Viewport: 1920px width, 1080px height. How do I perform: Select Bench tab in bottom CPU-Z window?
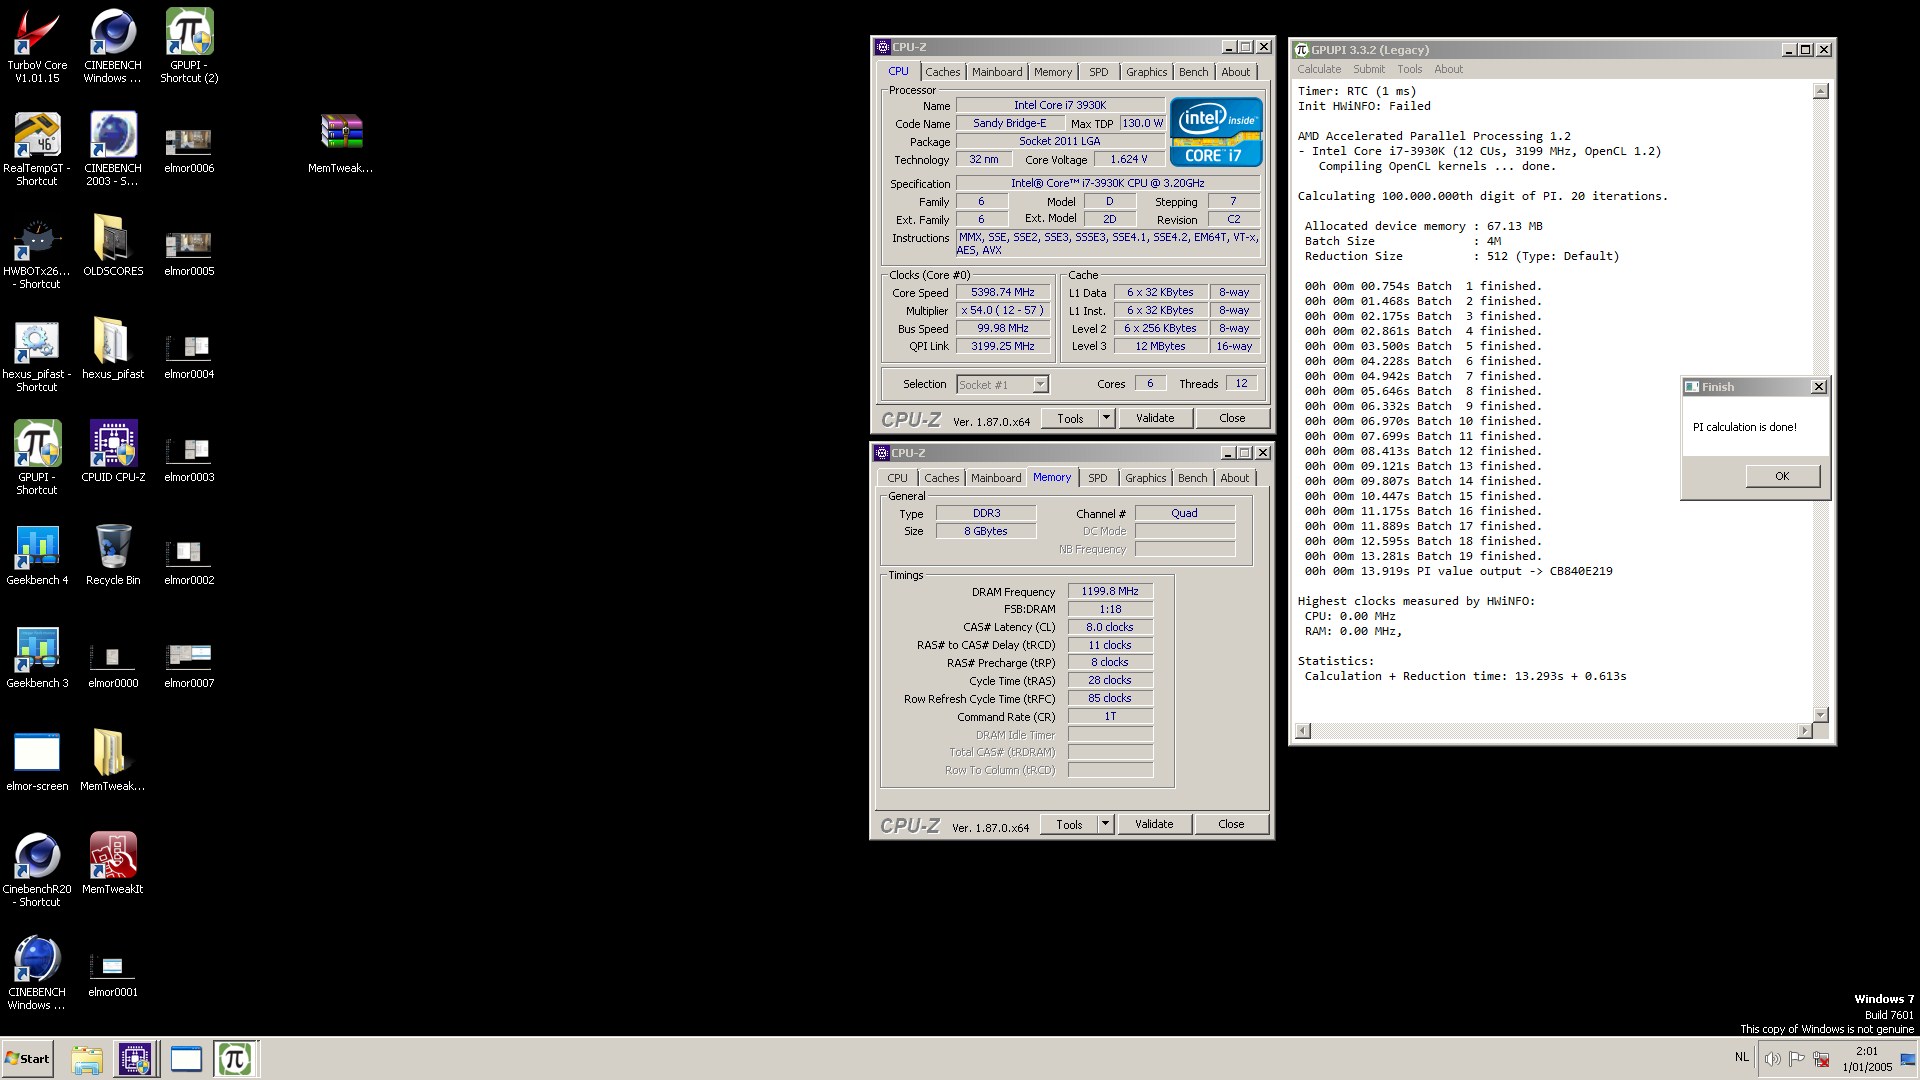point(1192,478)
